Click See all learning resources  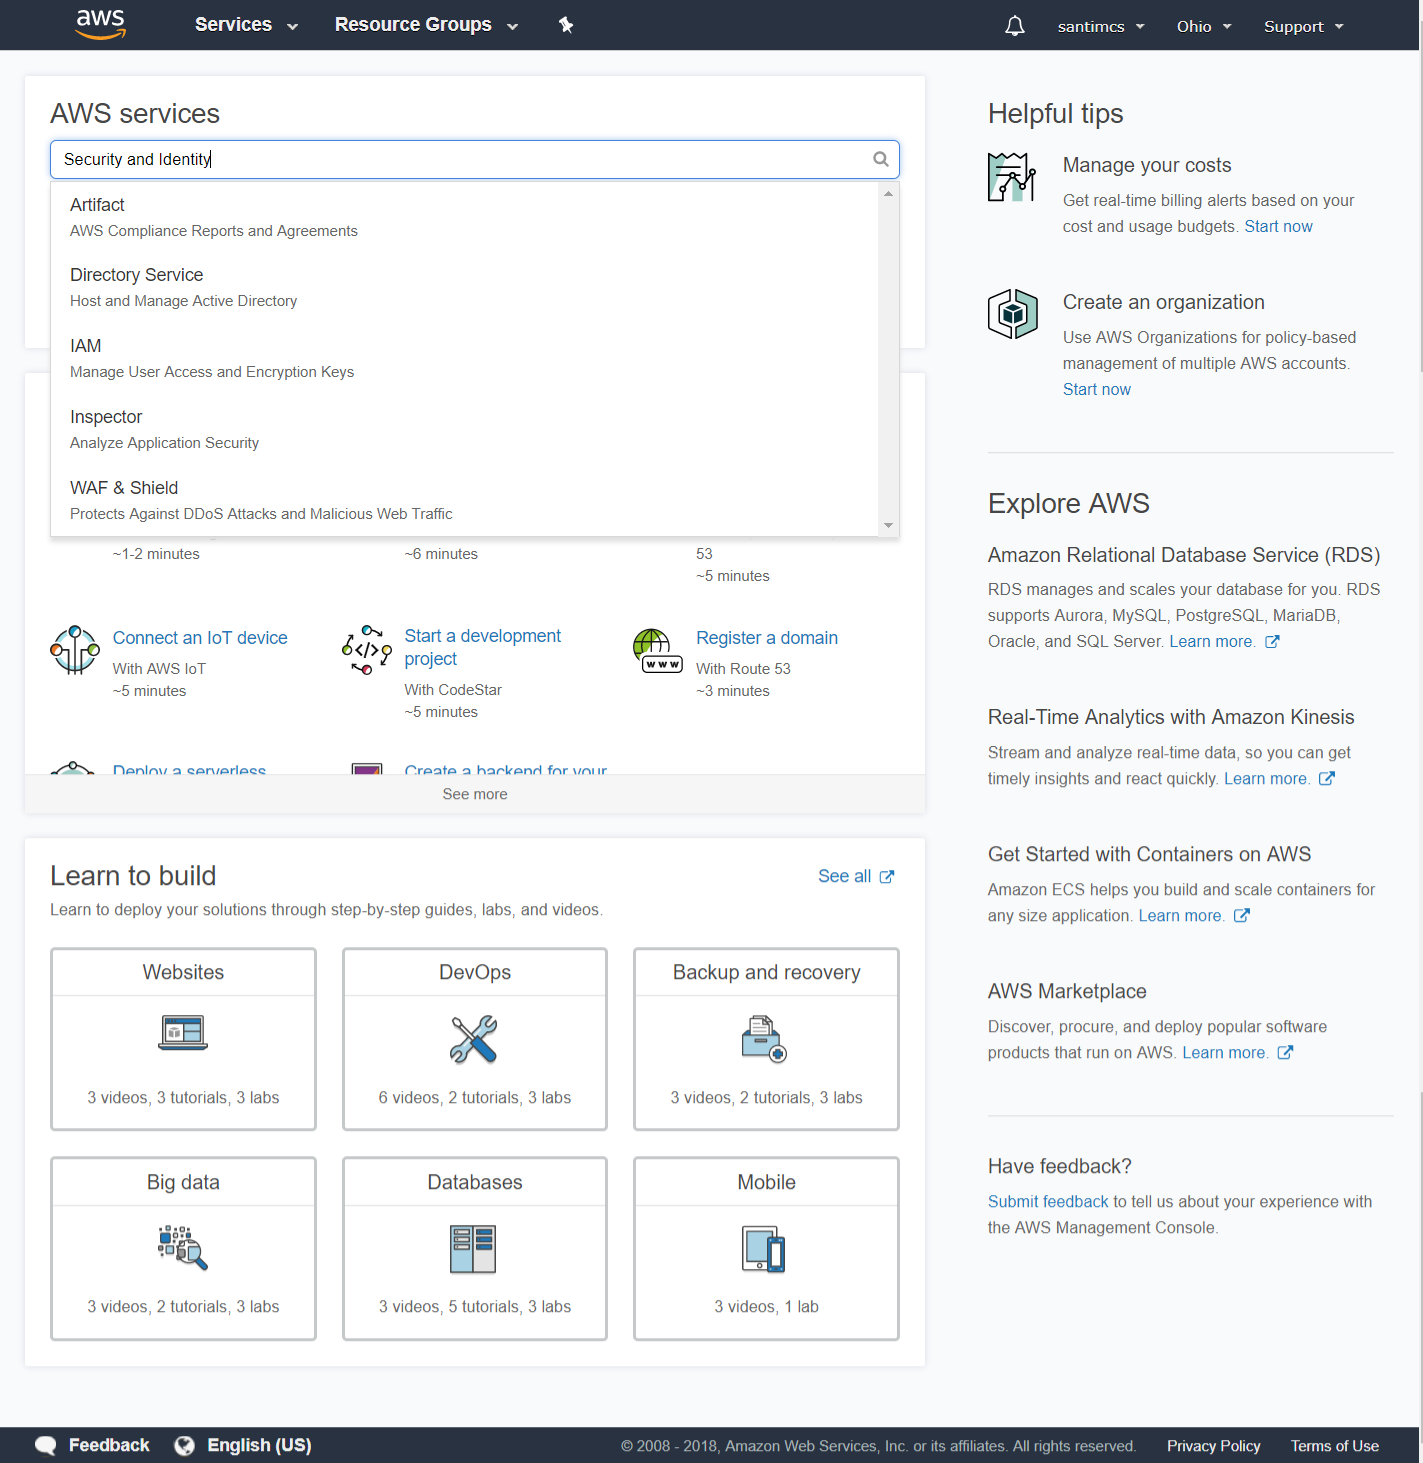(844, 876)
